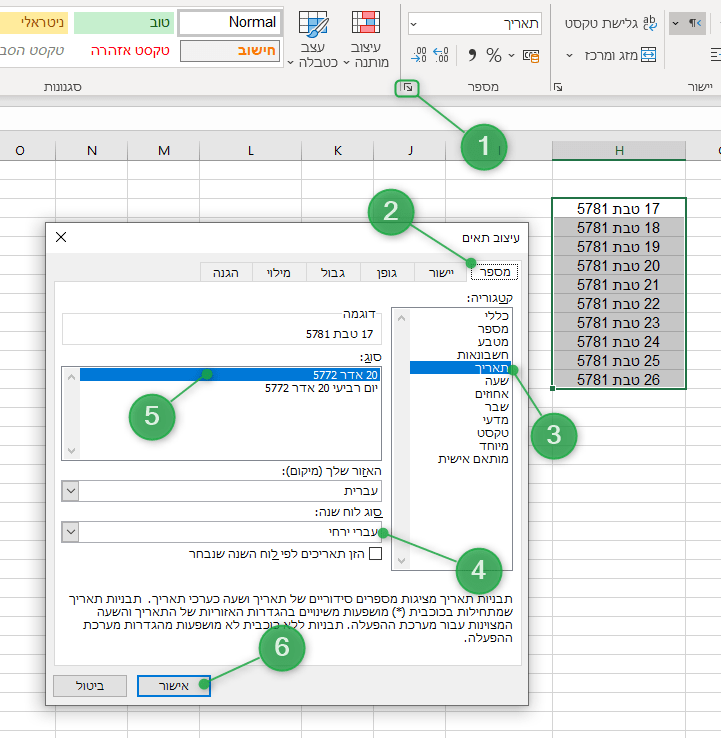Open the Number group dialog launcher
This screenshot has width=721, height=738.
[x=408, y=87]
